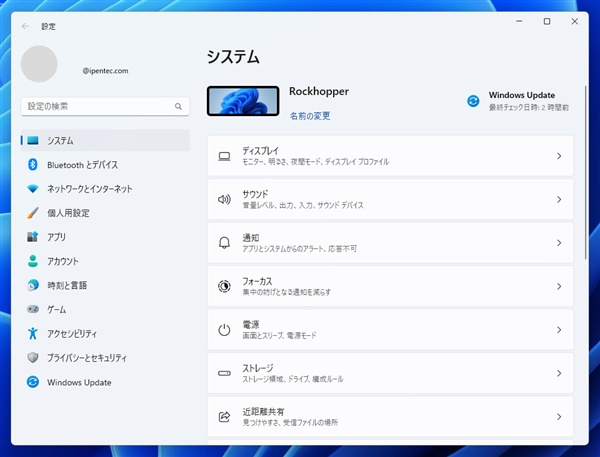The height and width of the screenshot is (457, 600).
Task: Click the Storage drive icon
Action: pos(224,373)
